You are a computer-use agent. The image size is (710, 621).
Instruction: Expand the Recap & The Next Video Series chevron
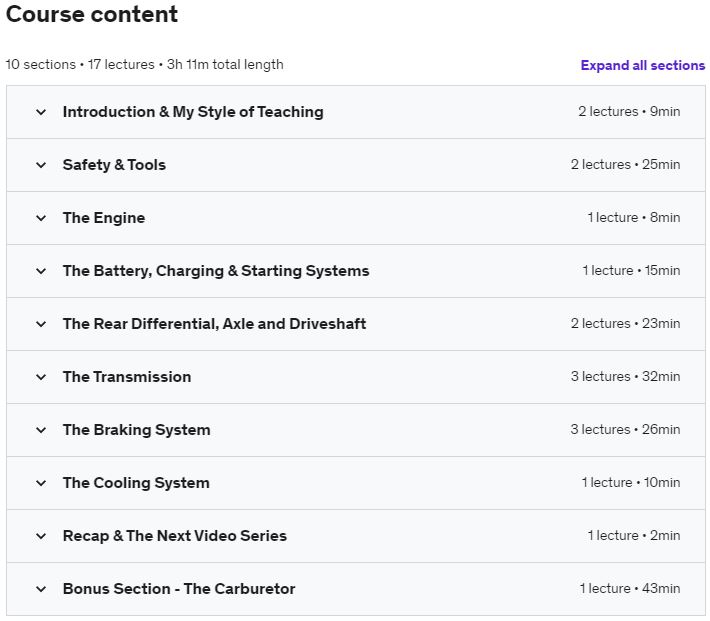pos(41,536)
